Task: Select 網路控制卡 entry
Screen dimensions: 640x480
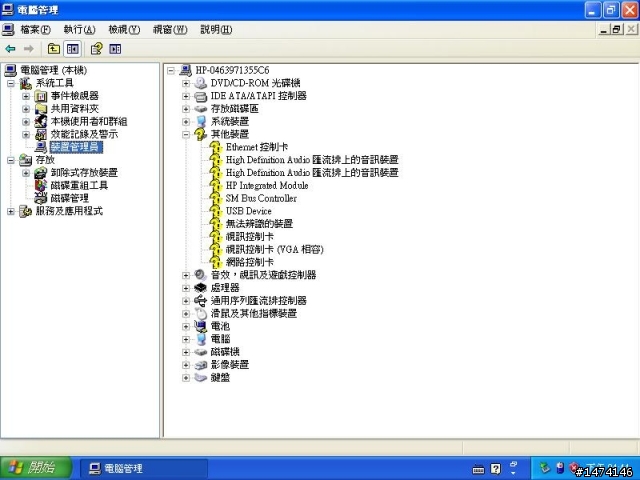Action: [250, 262]
